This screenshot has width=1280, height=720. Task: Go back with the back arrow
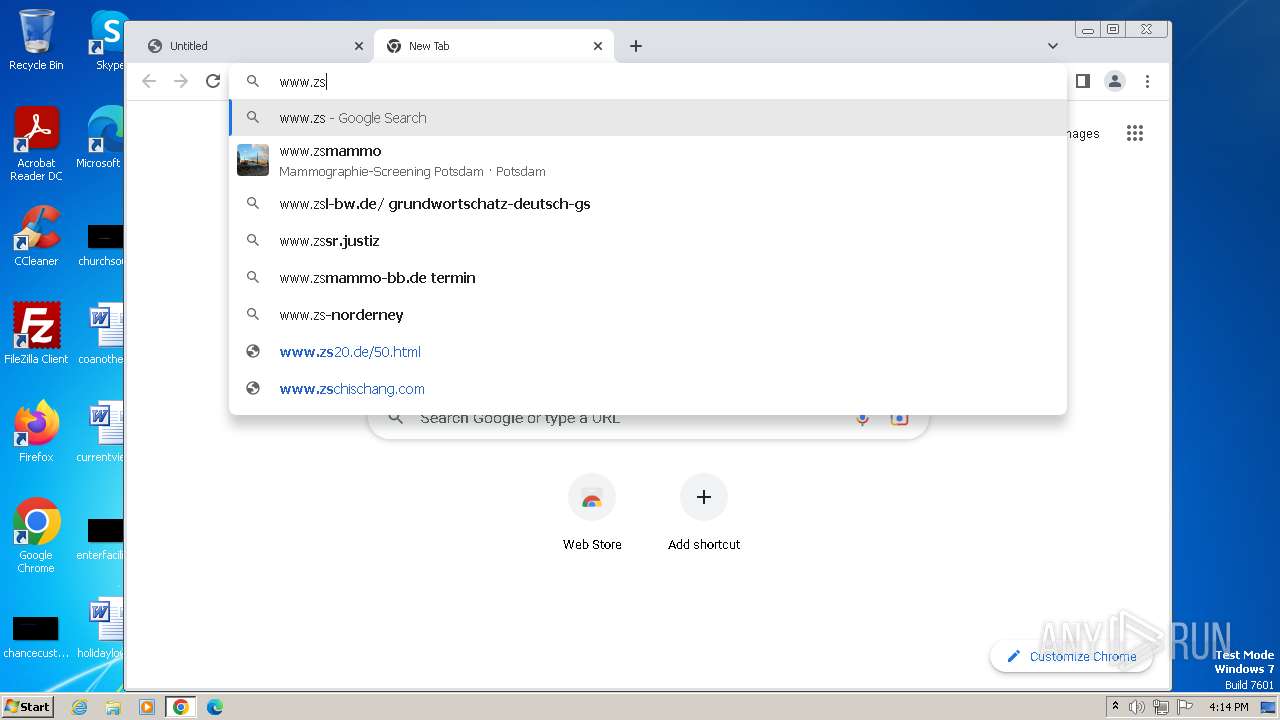149,81
